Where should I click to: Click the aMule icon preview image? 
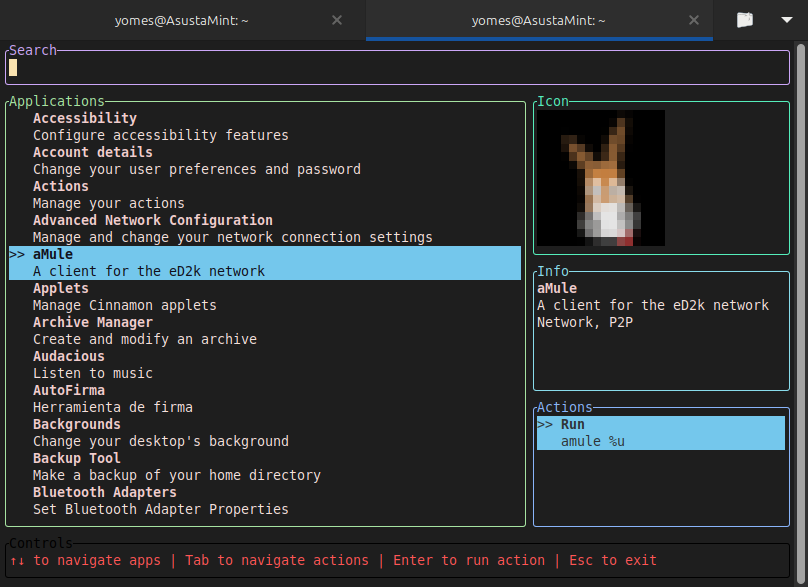click(601, 178)
